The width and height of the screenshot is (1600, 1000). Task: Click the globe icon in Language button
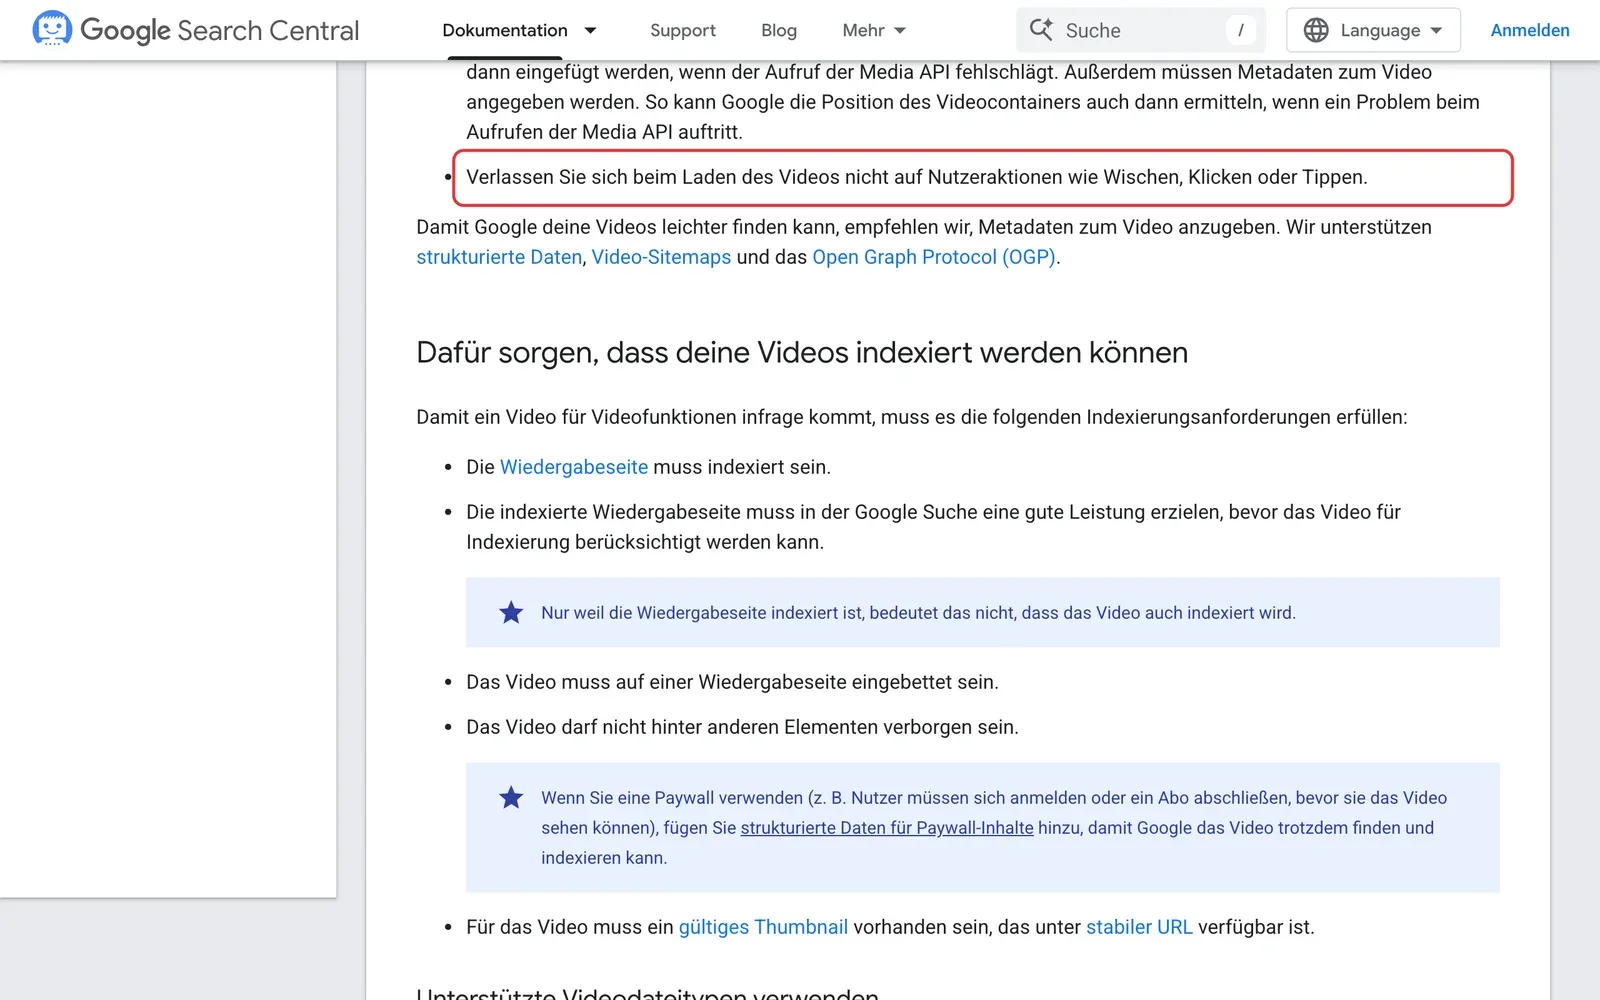tap(1316, 30)
